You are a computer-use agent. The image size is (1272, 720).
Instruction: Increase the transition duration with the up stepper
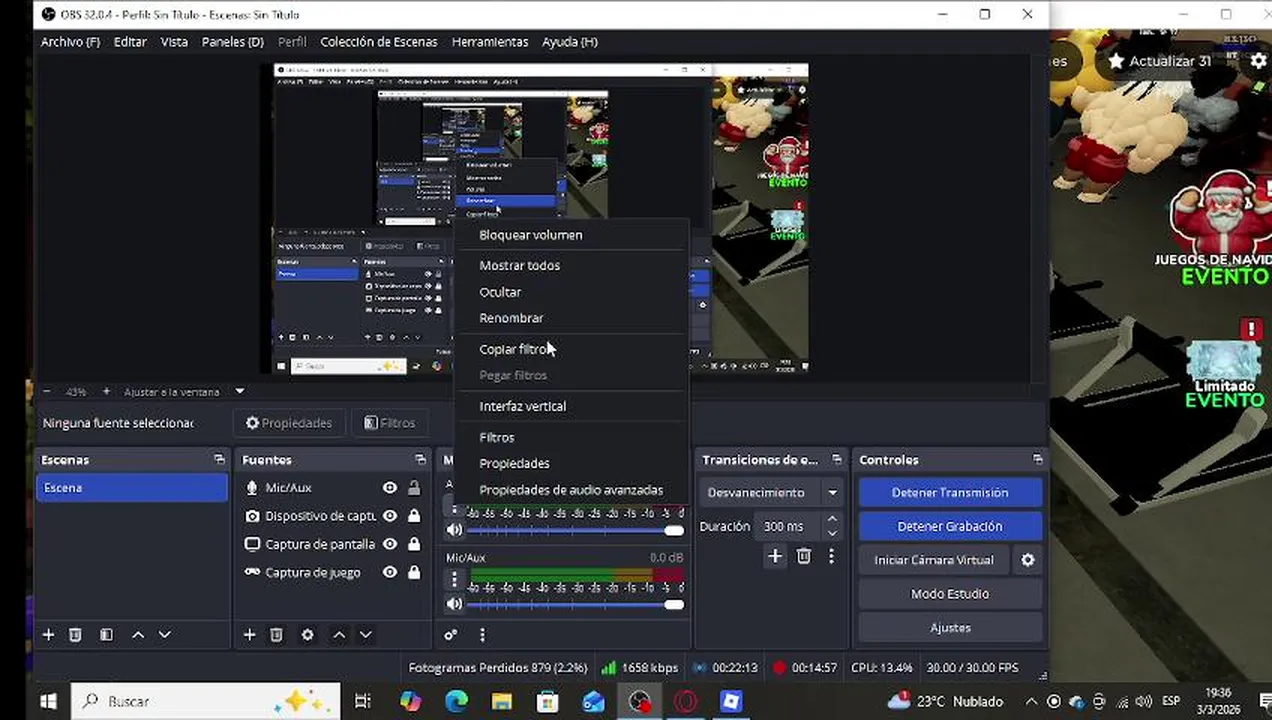pos(832,519)
